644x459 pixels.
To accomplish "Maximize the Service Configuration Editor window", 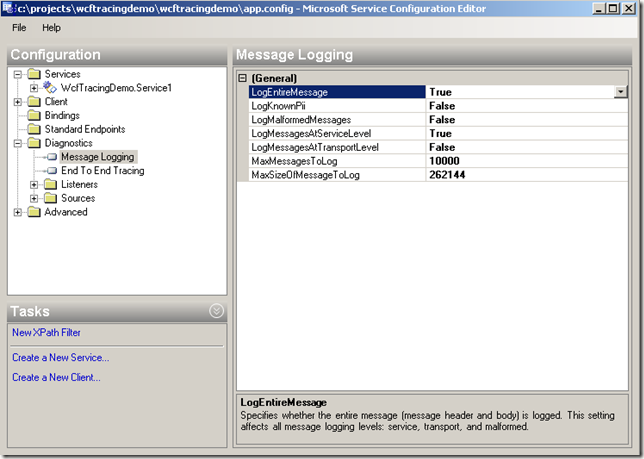I will pyautogui.click(x=613, y=8).
